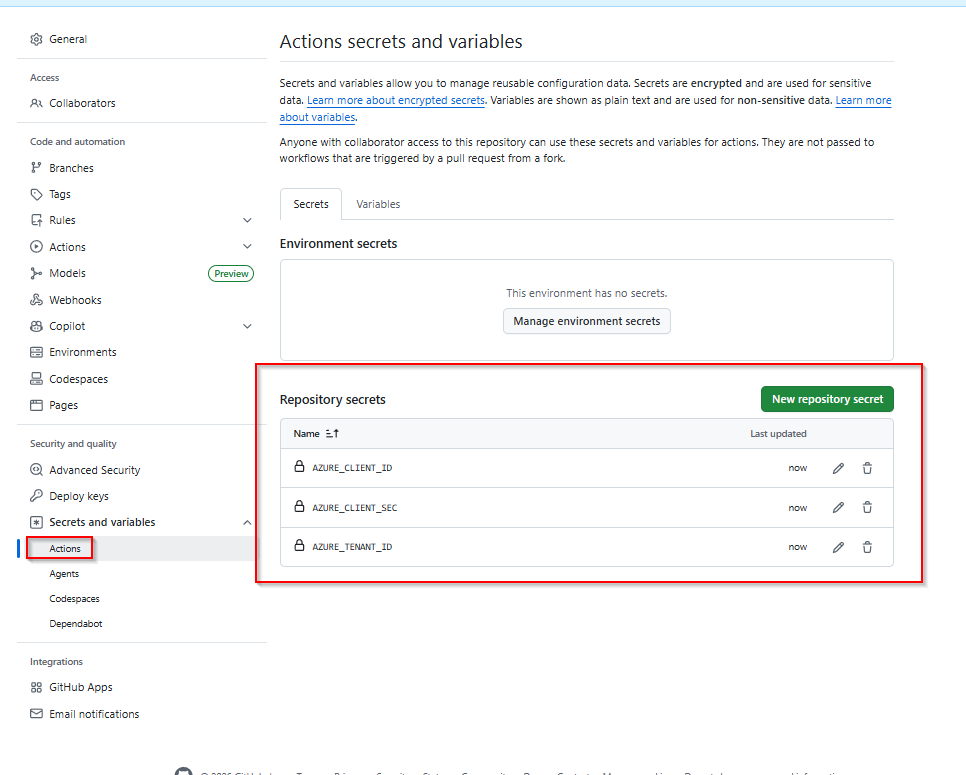
Task: Go to the Pages settings
Action: click(x=63, y=405)
